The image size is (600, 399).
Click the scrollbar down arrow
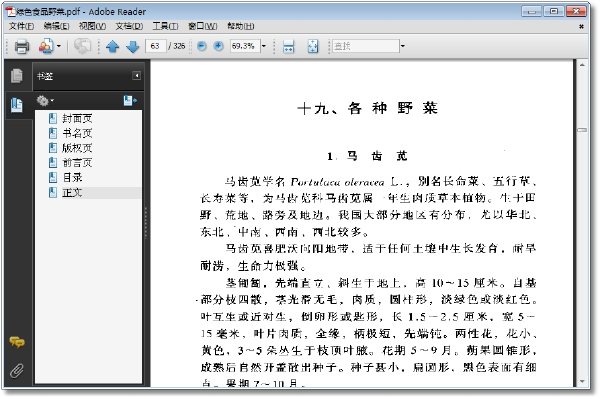click(x=582, y=381)
